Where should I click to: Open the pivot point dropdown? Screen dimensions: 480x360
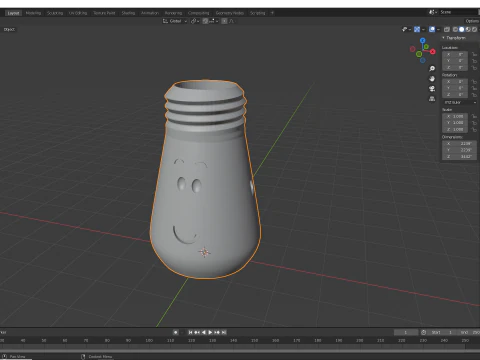coord(195,21)
